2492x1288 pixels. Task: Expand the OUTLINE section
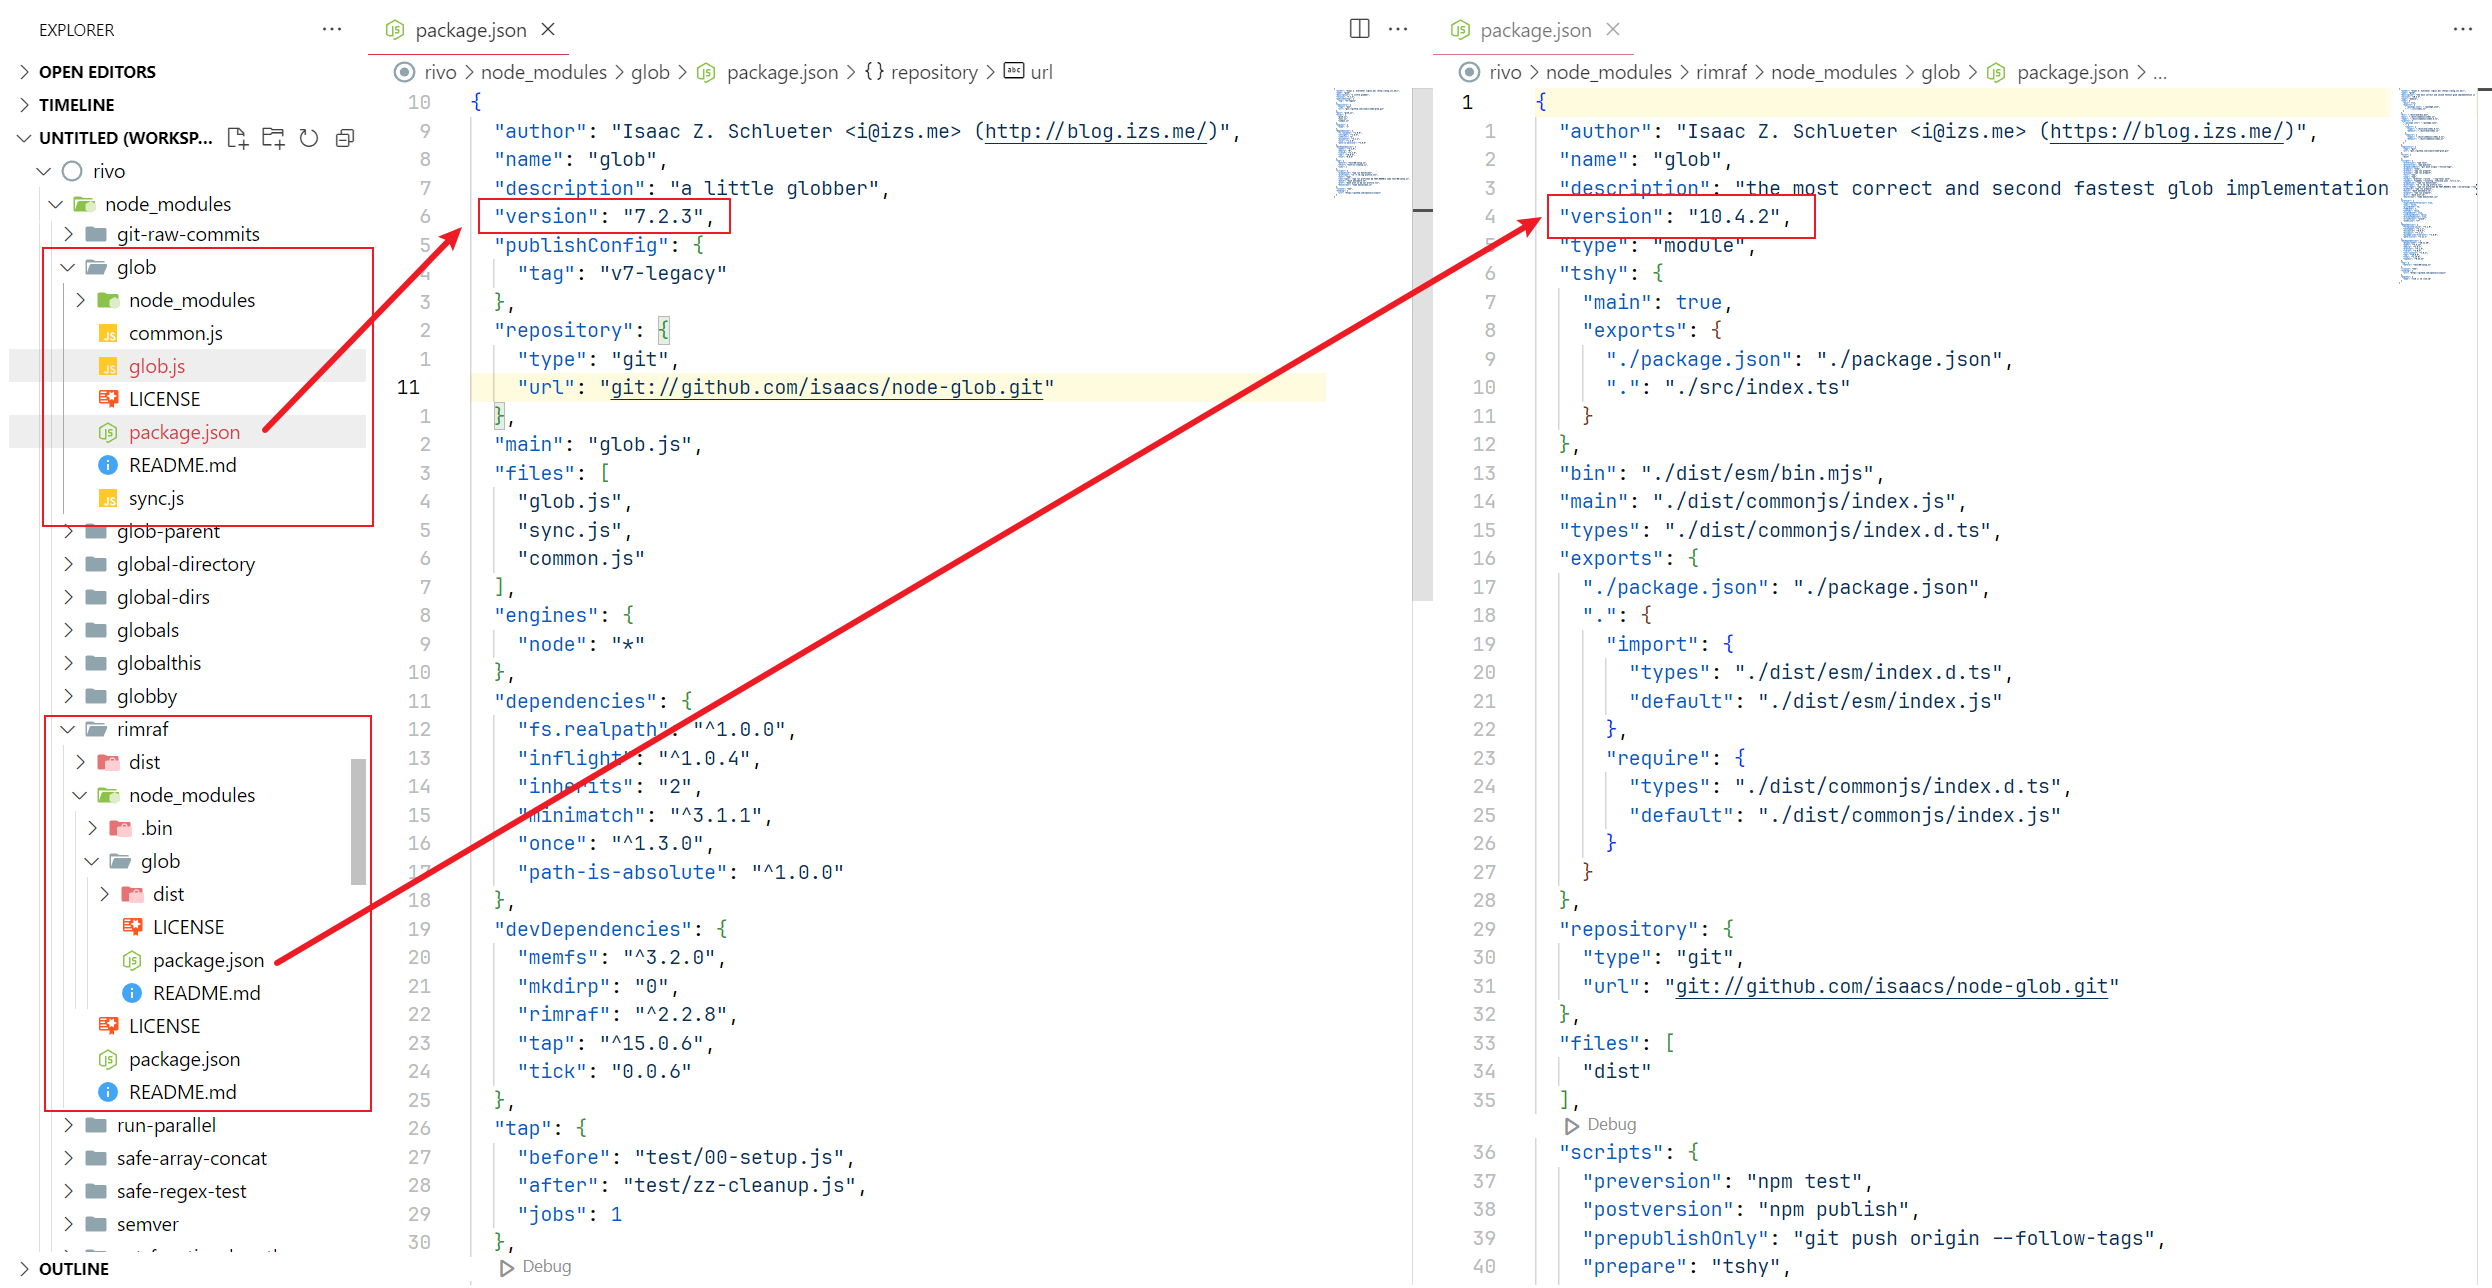73,1268
